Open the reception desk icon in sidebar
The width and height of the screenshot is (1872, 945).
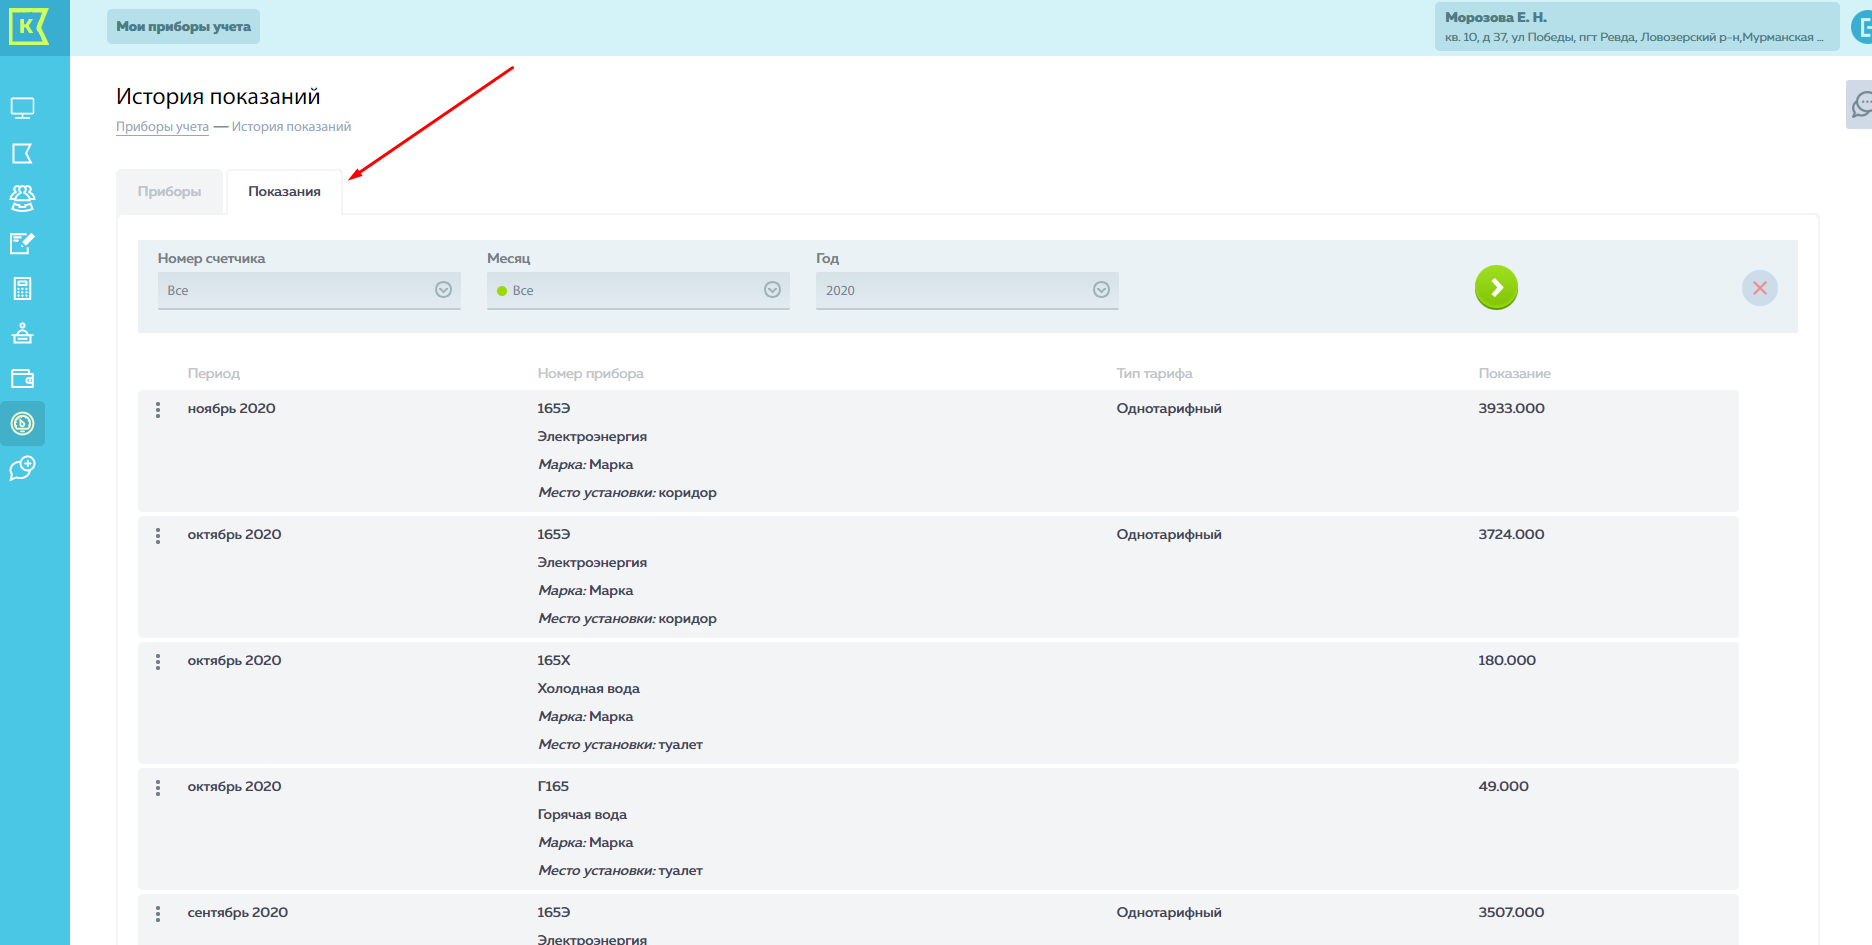[22, 334]
